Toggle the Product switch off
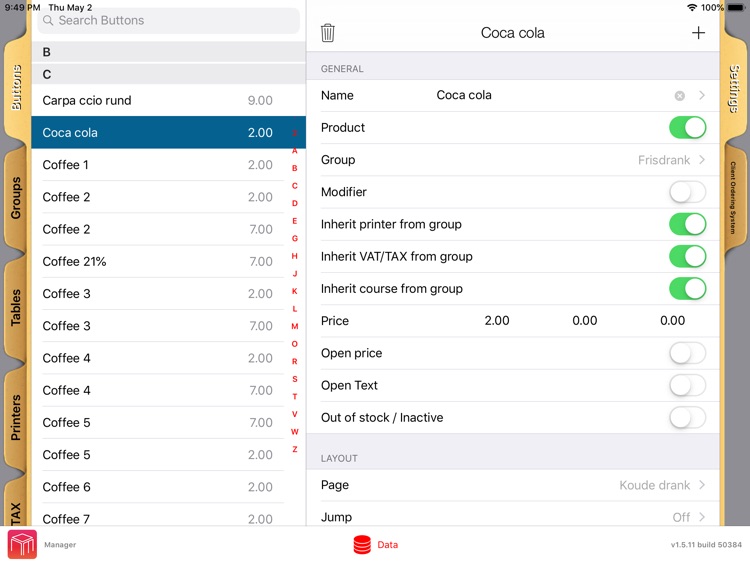The height and width of the screenshot is (563, 750). [687, 128]
